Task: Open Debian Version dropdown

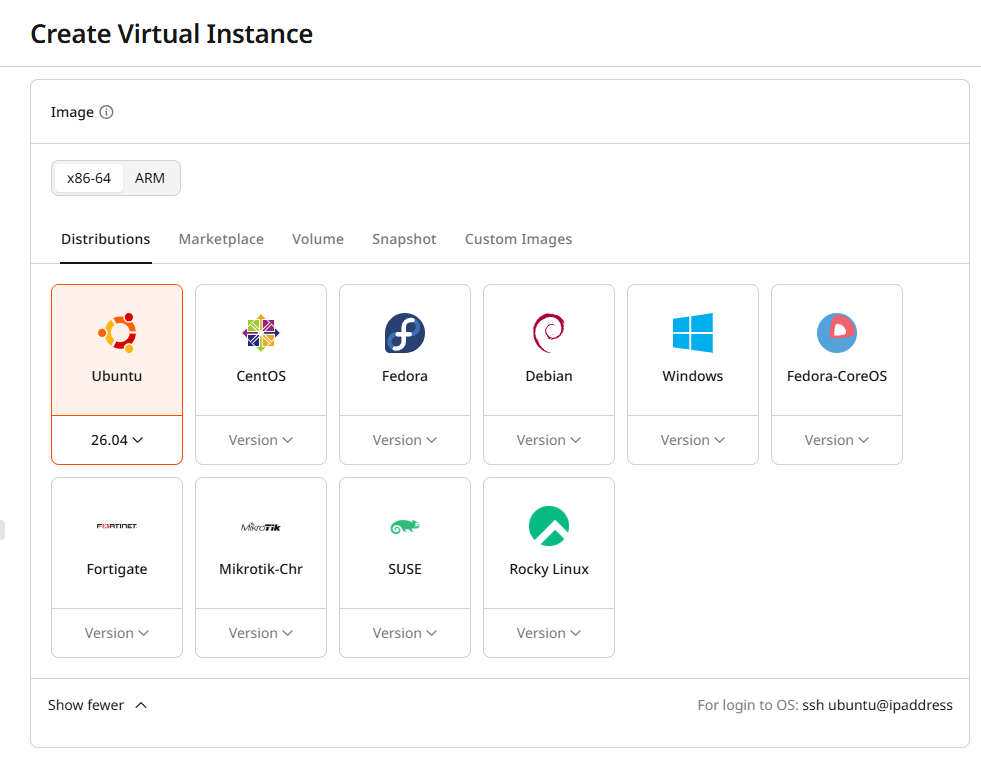Action: tap(549, 440)
